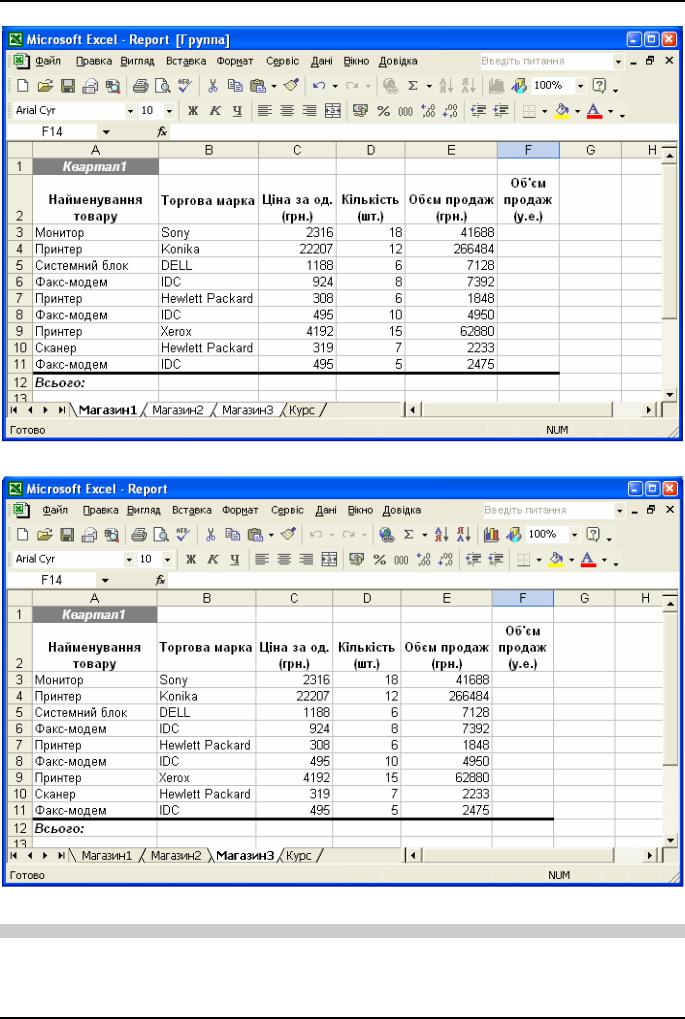Screen dimensions: 685x1019
Task: Click first-sheet navigation arrow in bottom window
Action: click(x=14, y=856)
